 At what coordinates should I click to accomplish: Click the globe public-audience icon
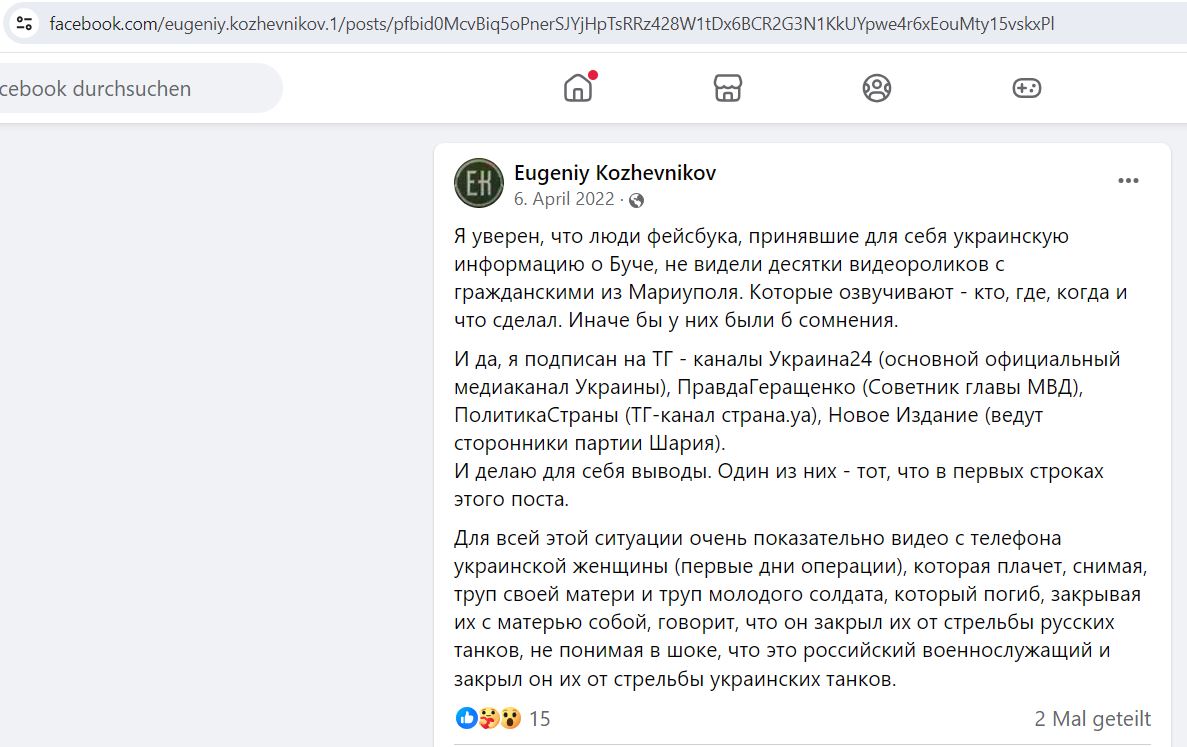637,200
